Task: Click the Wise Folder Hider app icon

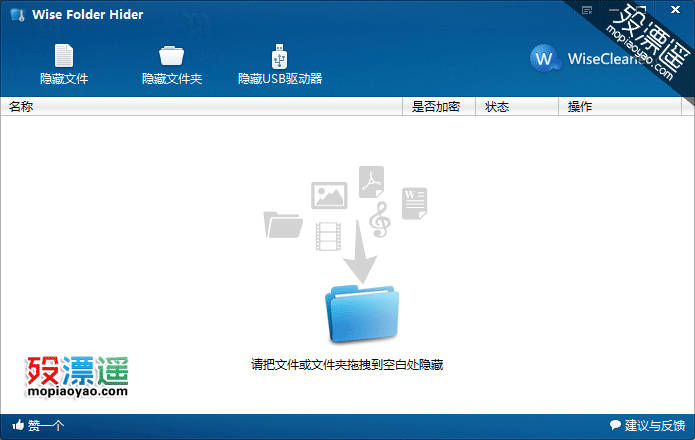Action: click(x=17, y=15)
